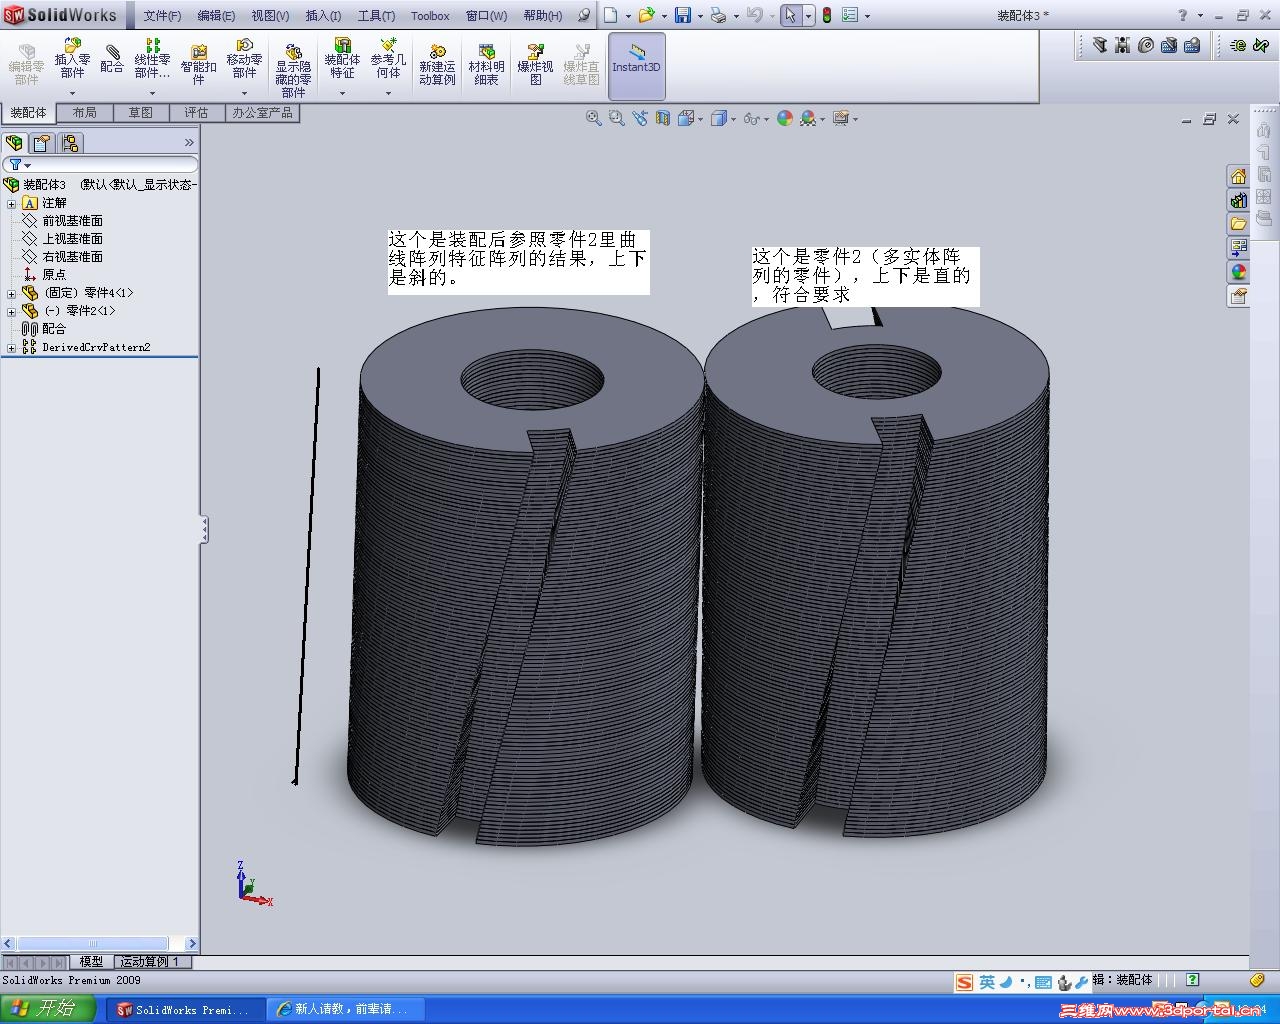1280x1024 pixels.
Task: Switch to the 草图 Sketch tab
Action: [x=141, y=113]
